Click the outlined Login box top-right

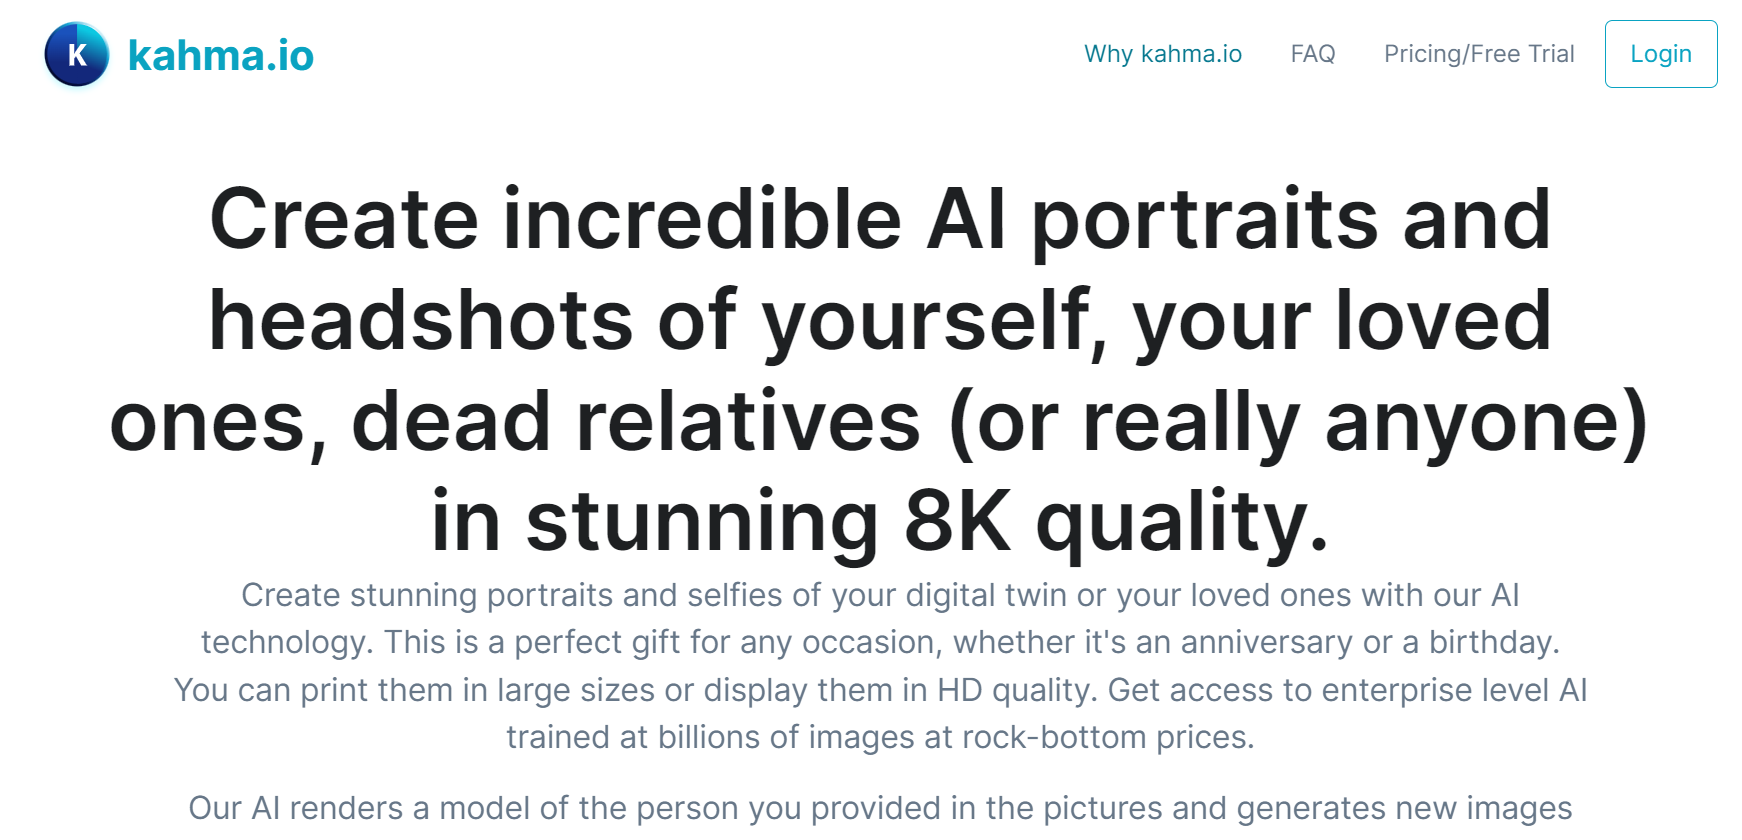pyautogui.click(x=1661, y=54)
